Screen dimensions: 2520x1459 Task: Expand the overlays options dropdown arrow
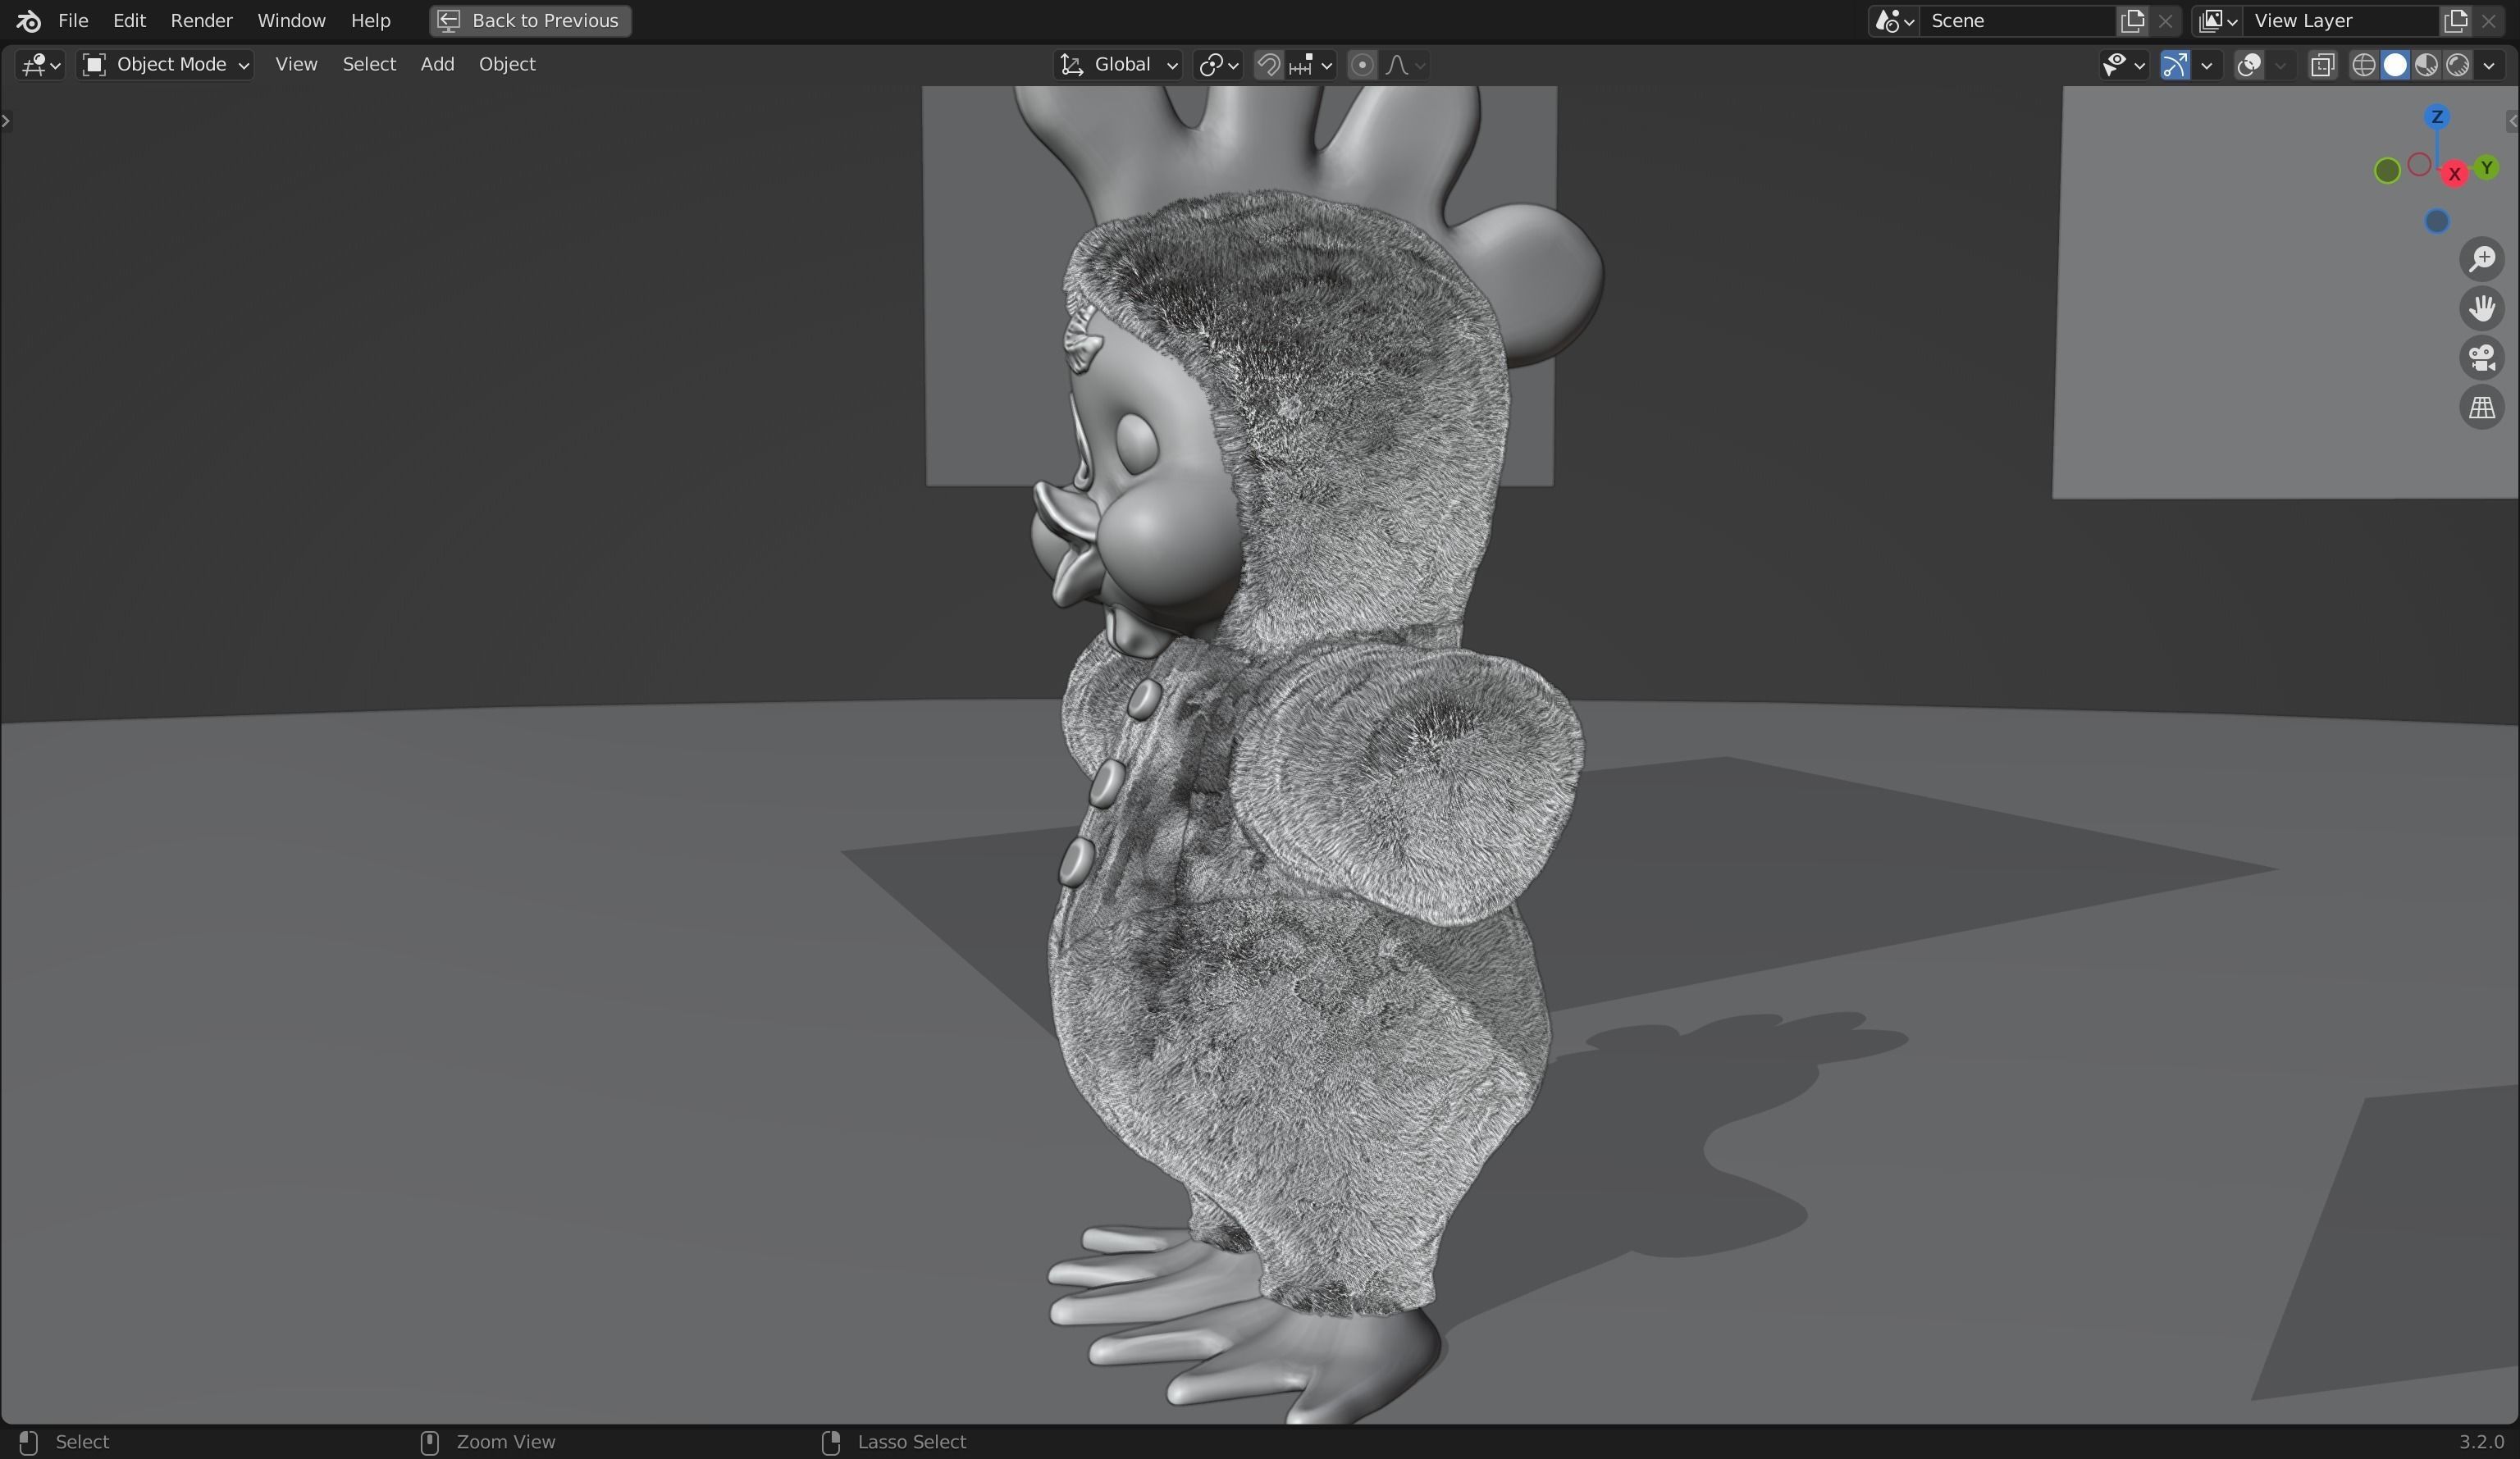pos(2280,65)
